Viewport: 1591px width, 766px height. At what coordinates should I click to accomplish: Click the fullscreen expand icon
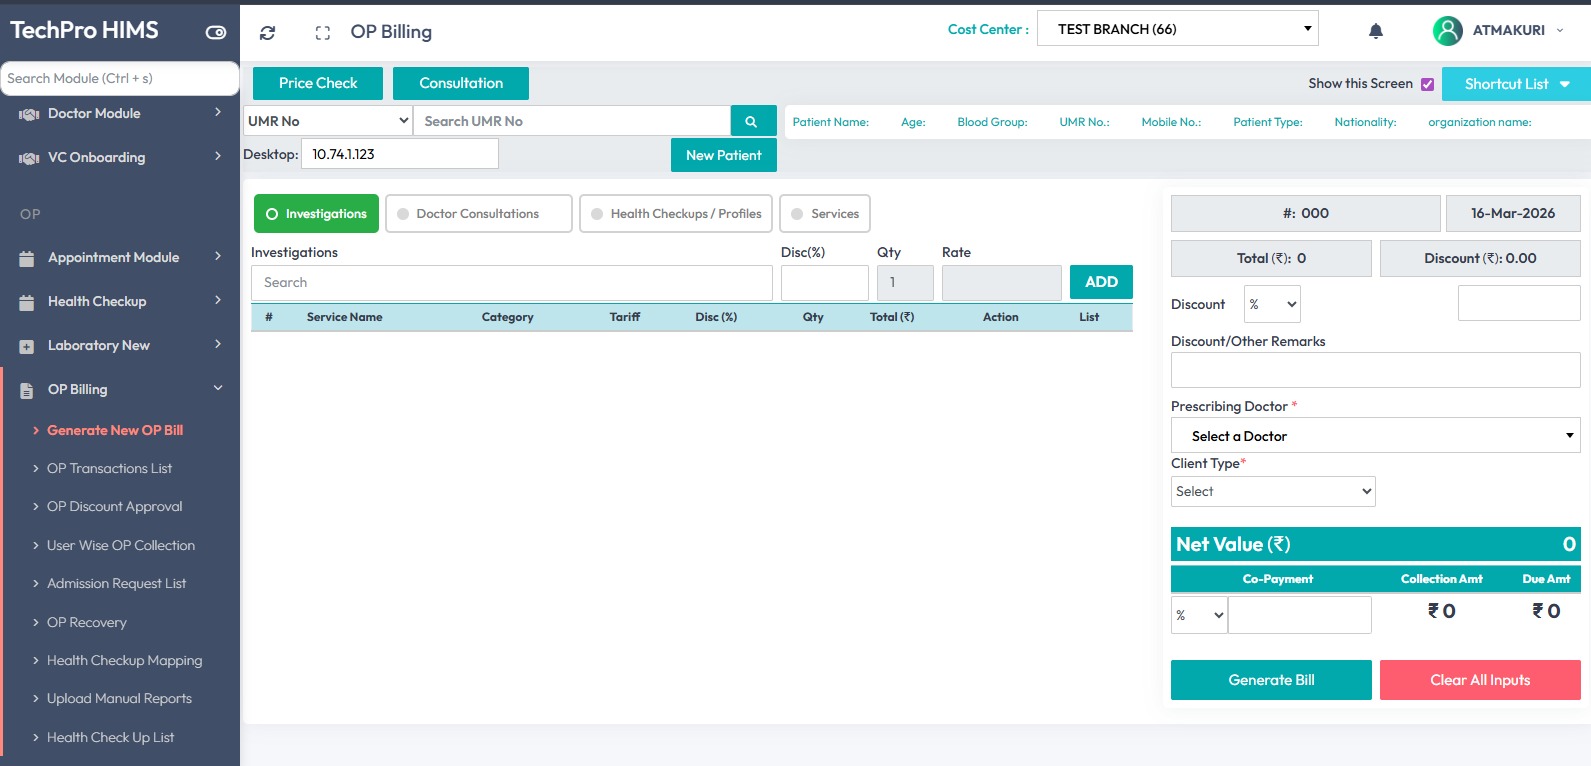click(x=322, y=33)
